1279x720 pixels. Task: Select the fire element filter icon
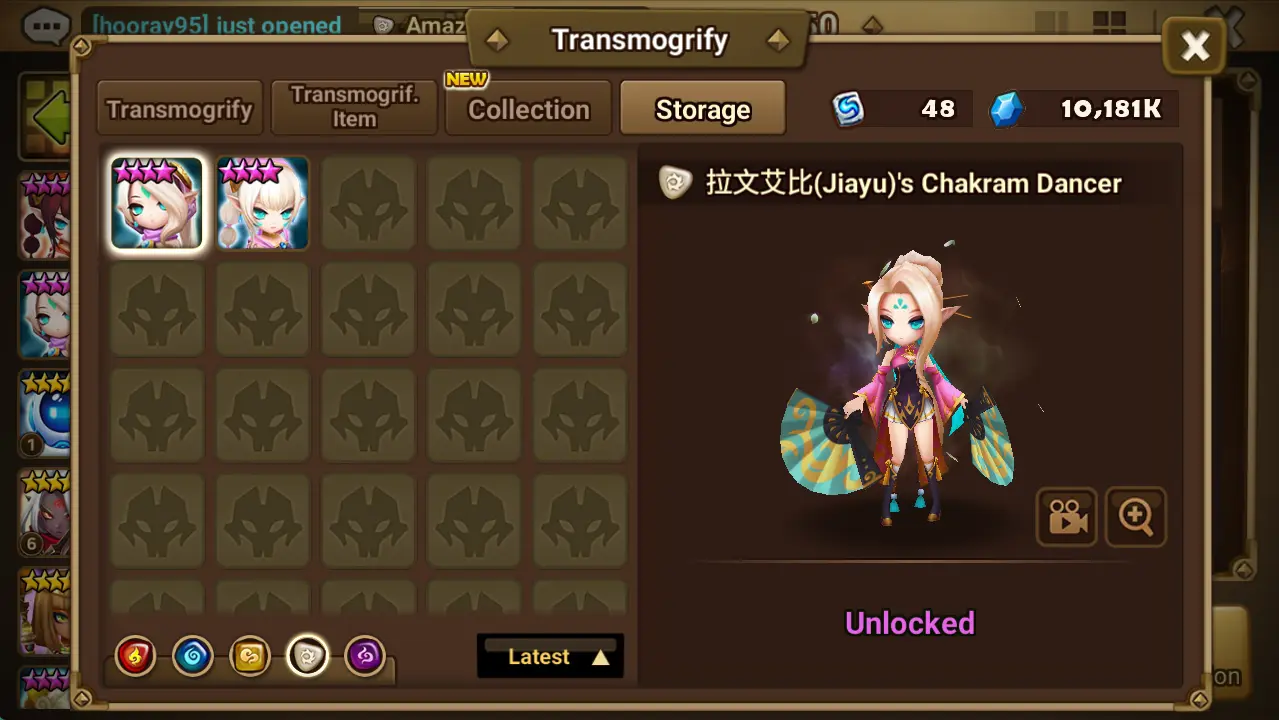click(135, 657)
